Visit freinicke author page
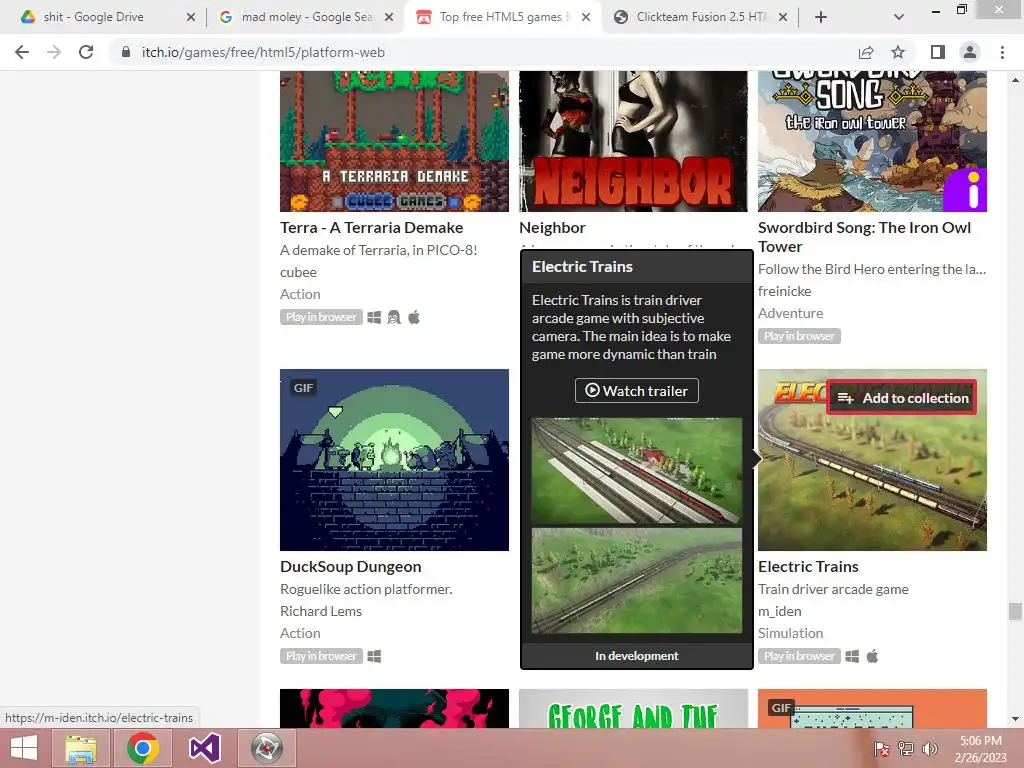This screenshot has height=768, width=1024. [x=785, y=291]
